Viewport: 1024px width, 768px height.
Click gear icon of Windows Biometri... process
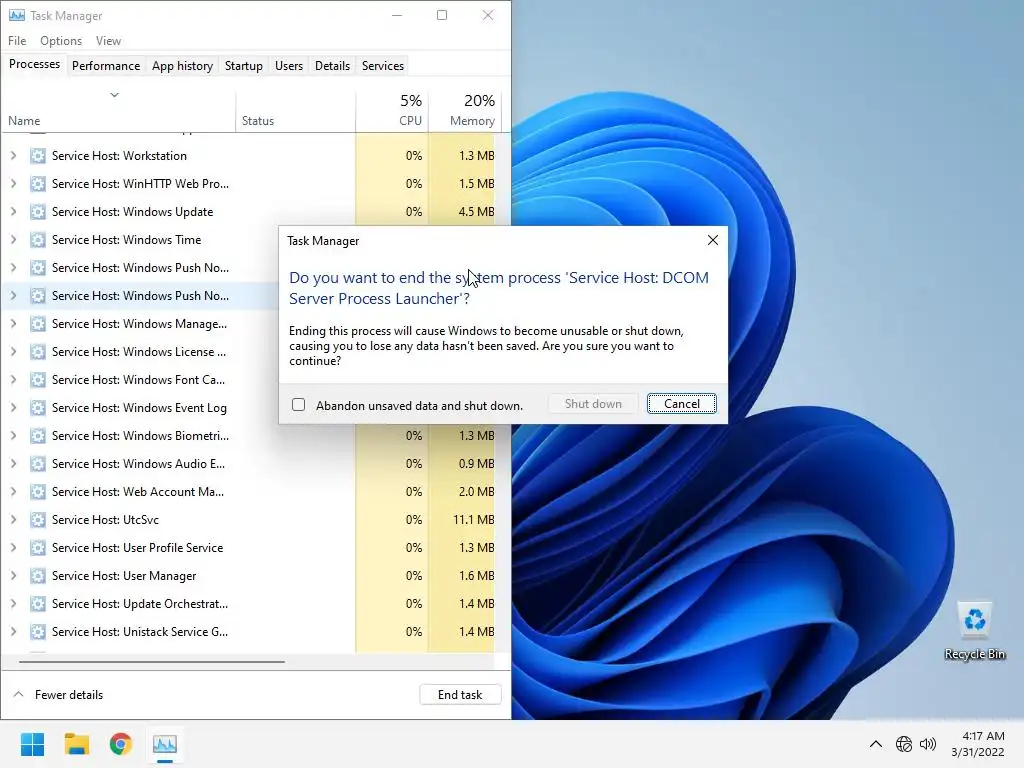[38, 436]
